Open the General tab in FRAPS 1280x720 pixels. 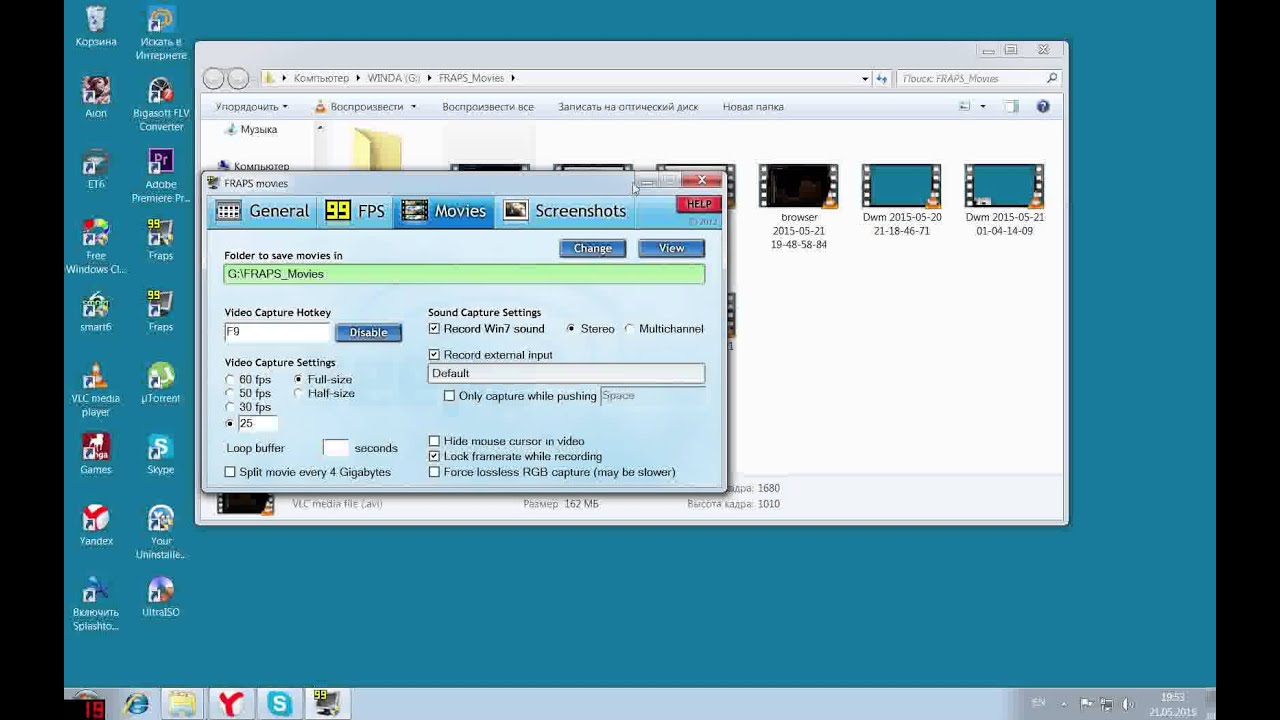263,211
